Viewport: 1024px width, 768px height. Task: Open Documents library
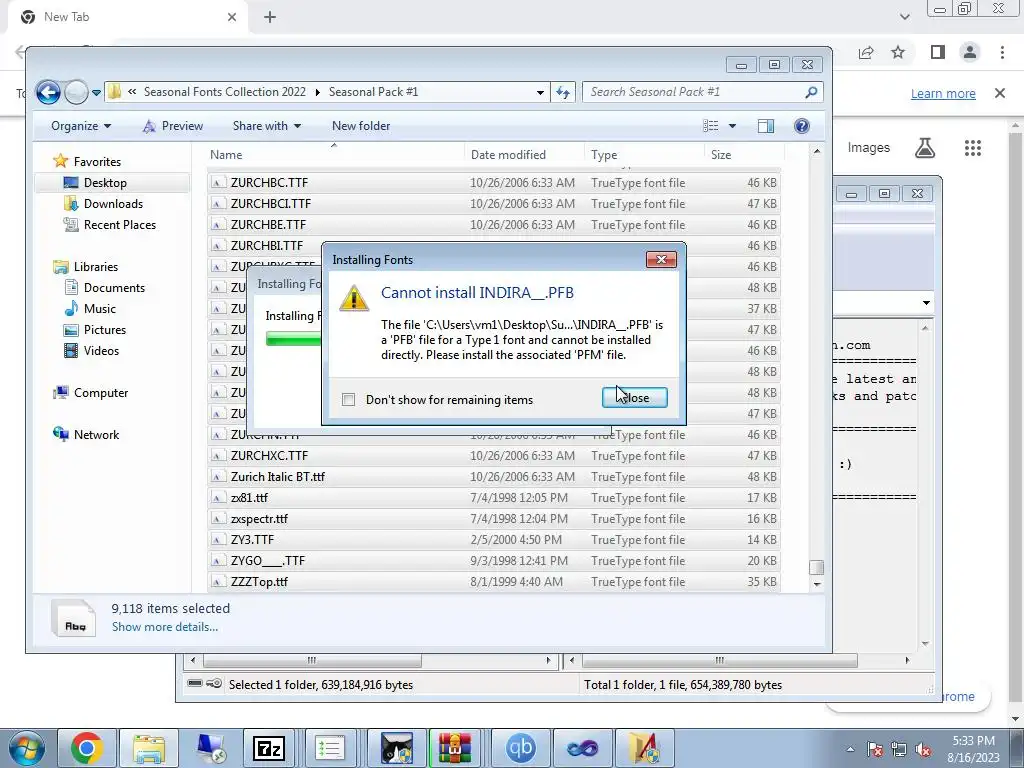[114, 288]
